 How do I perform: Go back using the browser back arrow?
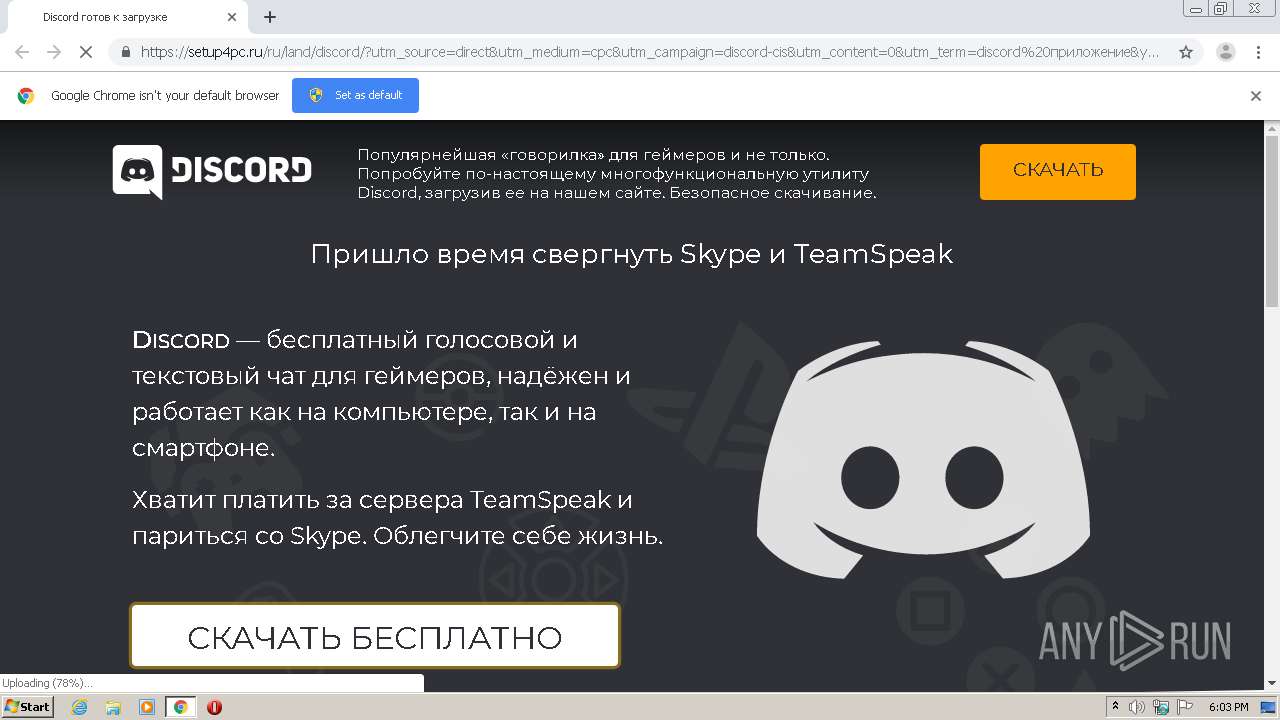point(22,52)
